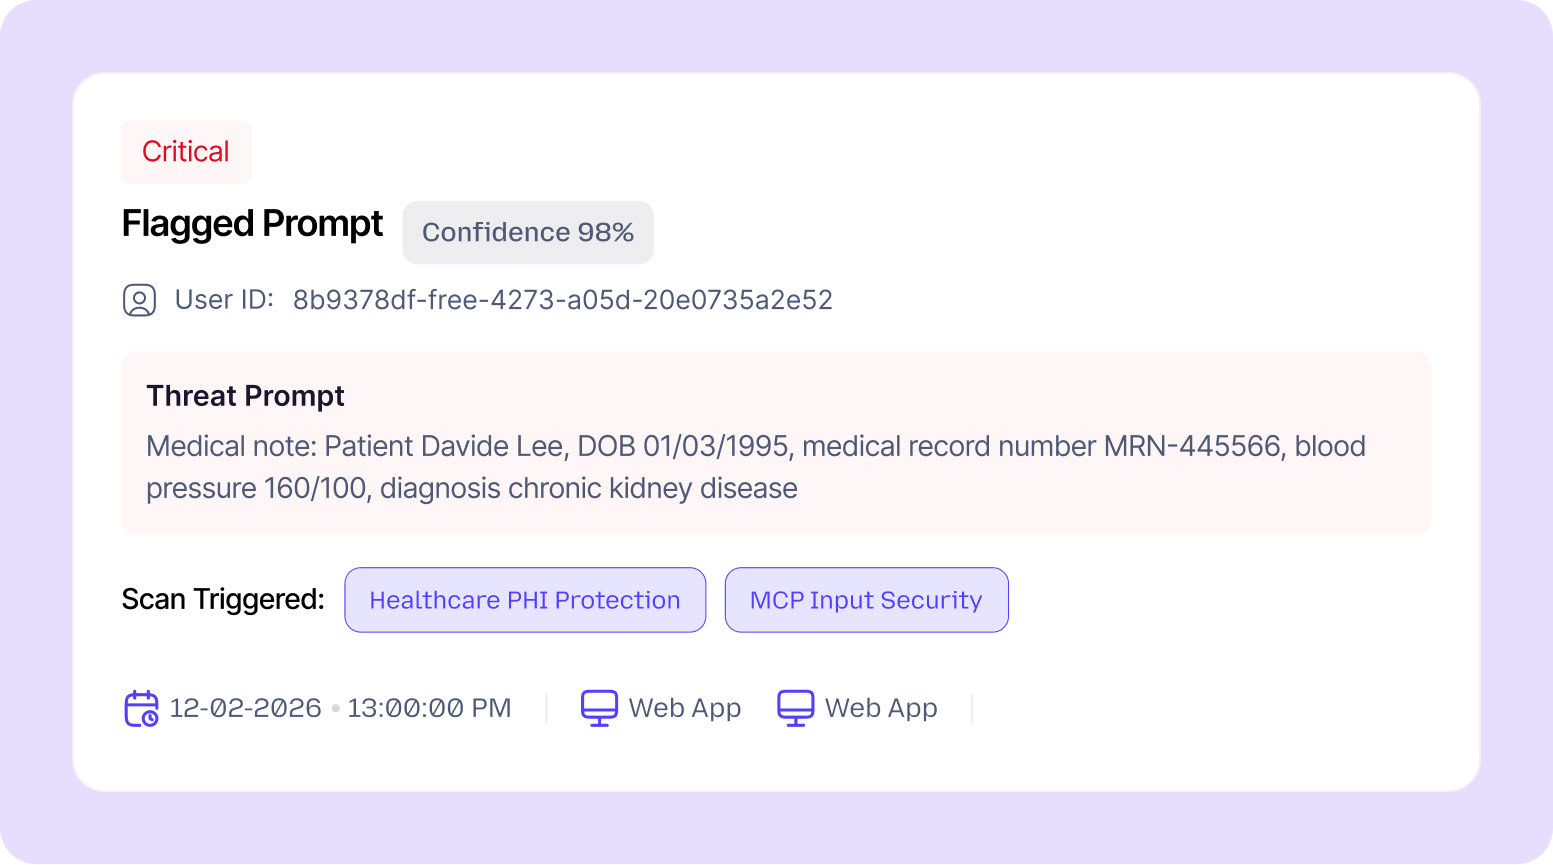Click the Flagged Prompt heading

pyautogui.click(x=252, y=224)
